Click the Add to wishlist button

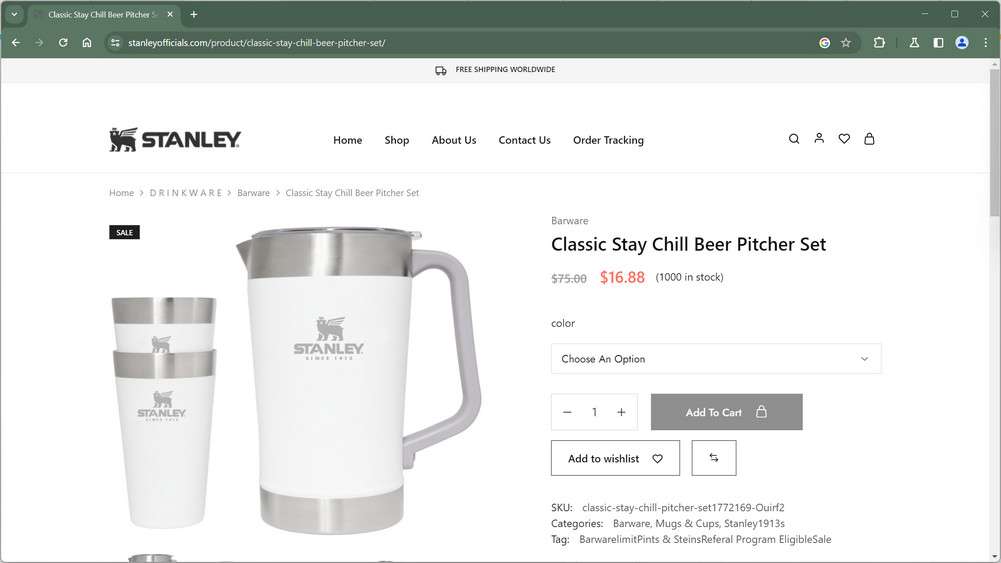615,458
